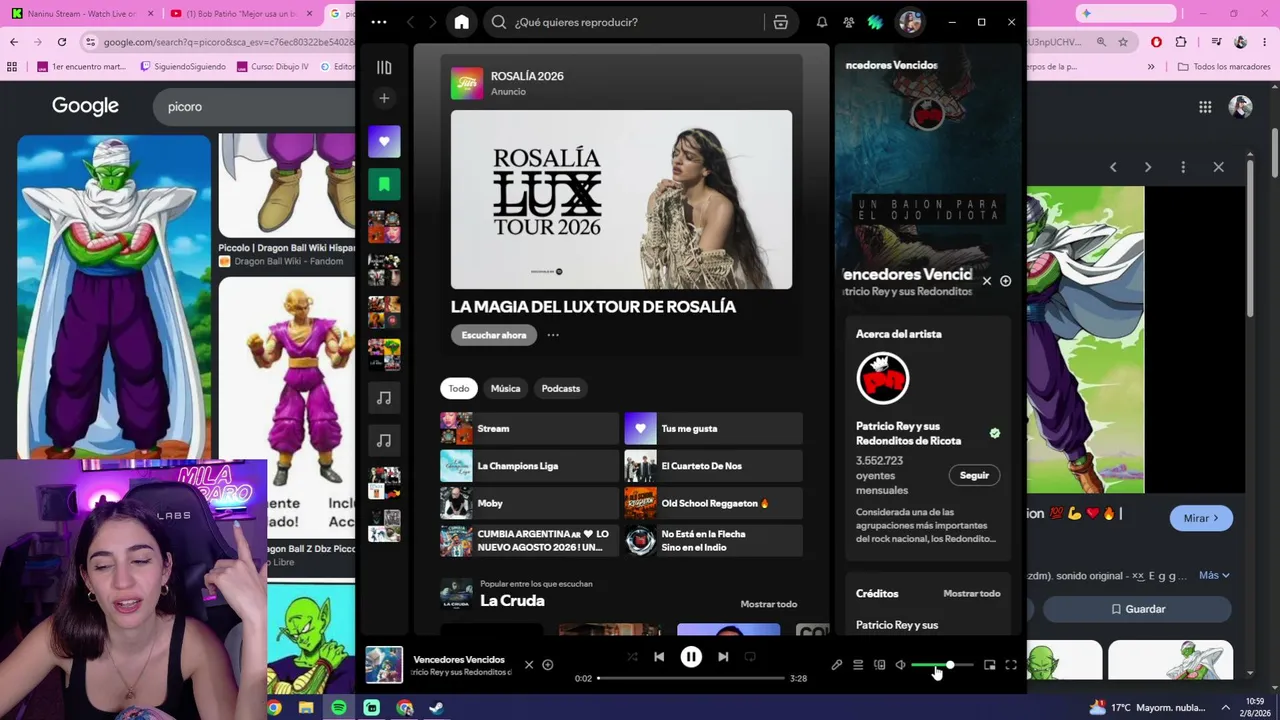
Task: Open Chrome media controls icon
Action: pos(1216,42)
